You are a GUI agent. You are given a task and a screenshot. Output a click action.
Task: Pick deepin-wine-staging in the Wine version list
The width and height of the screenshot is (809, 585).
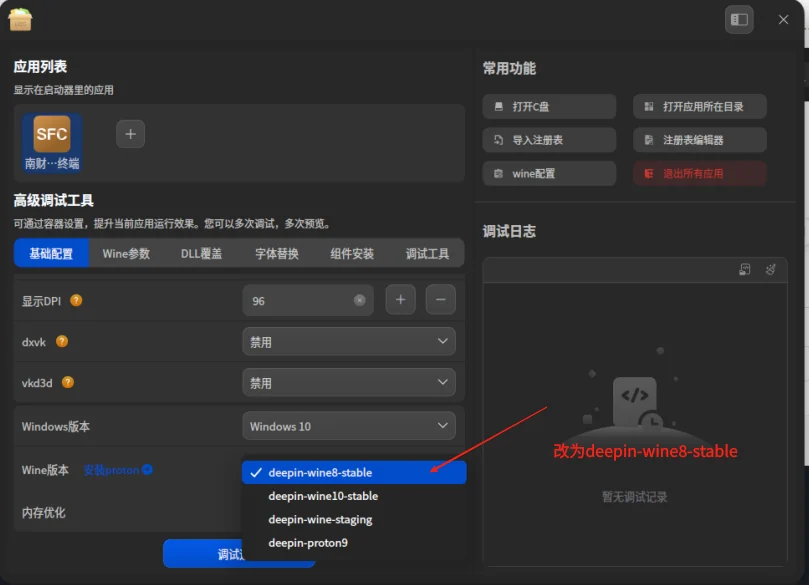(354, 519)
